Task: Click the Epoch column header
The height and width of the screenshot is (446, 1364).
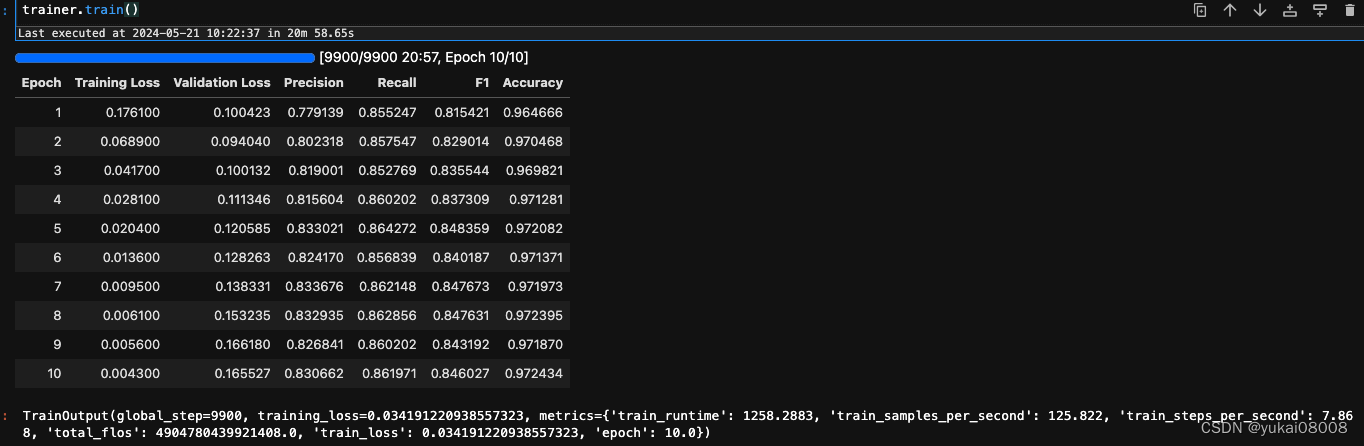Action: (41, 83)
